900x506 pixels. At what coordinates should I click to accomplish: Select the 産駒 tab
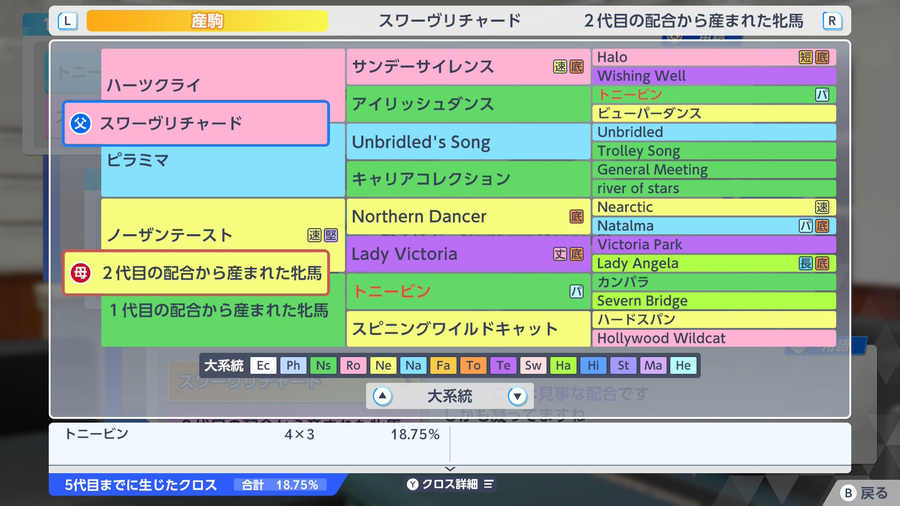[x=207, y=21]
